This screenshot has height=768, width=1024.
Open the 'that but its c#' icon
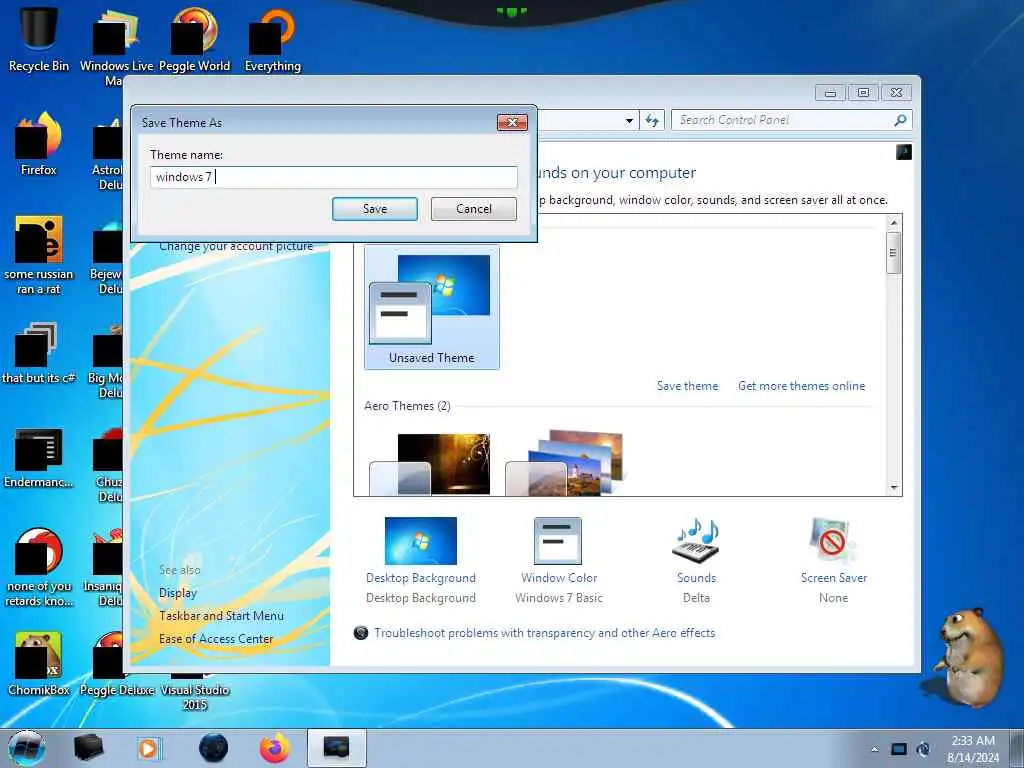39,353
